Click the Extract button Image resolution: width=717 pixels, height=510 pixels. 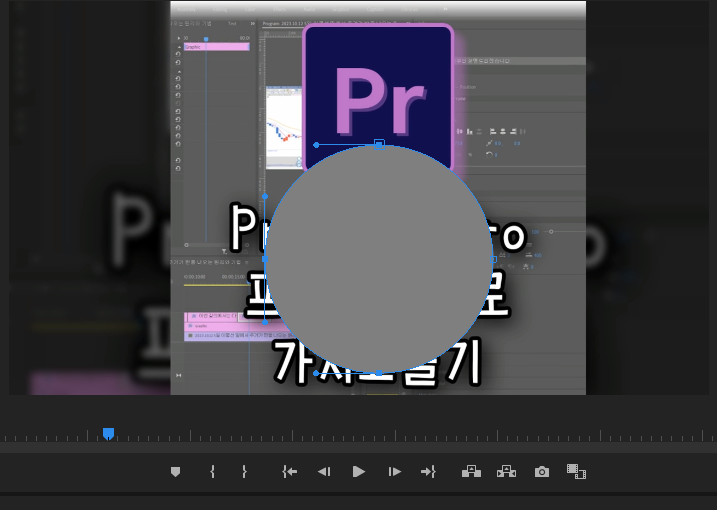[x=506, y=472]
